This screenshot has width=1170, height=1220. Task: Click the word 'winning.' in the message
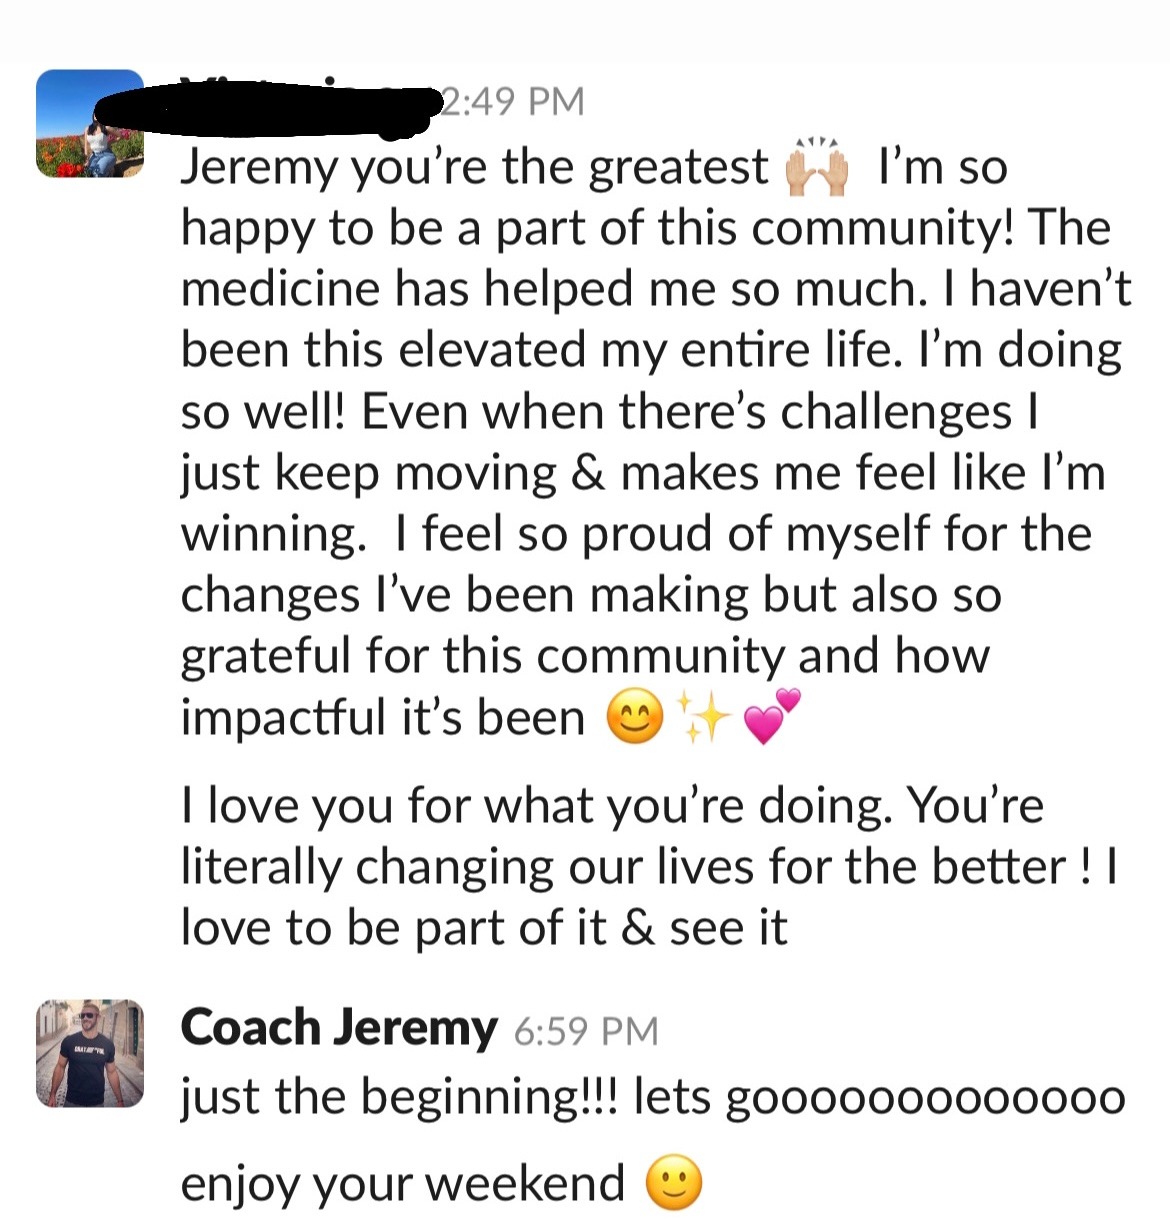point(274,536)
